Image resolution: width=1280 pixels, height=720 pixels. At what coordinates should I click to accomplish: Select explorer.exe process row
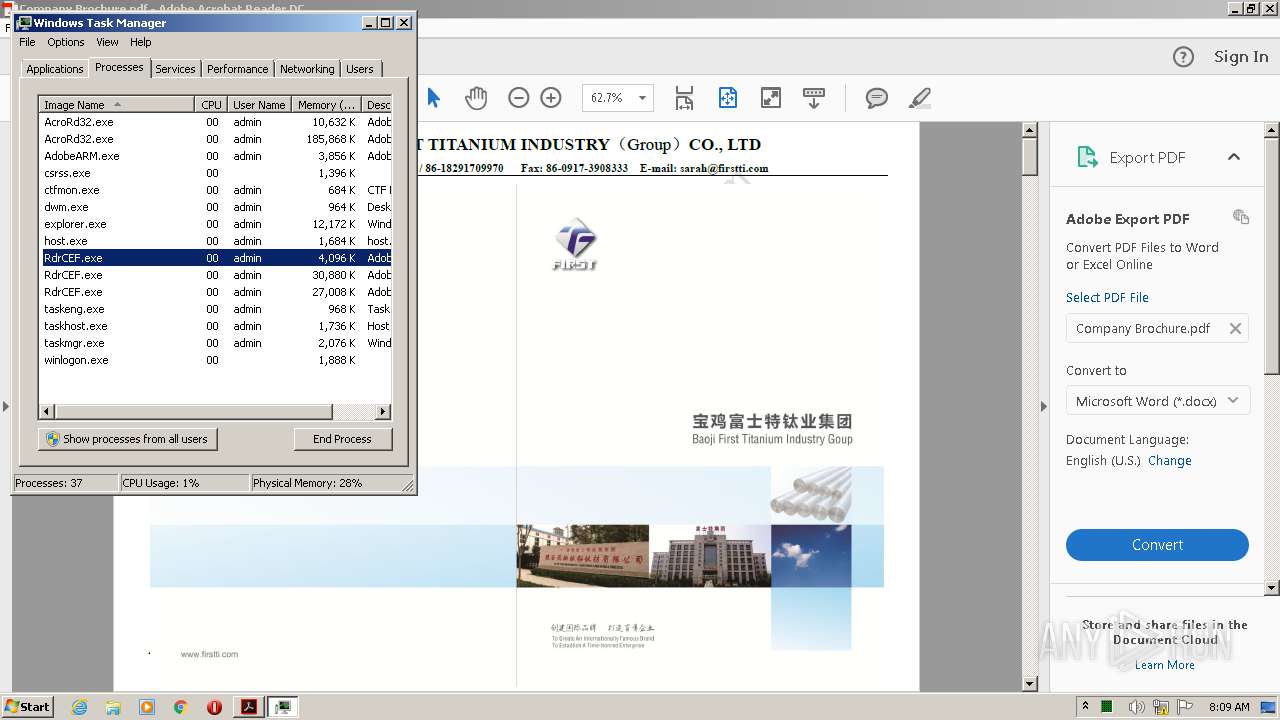(215, 224)
